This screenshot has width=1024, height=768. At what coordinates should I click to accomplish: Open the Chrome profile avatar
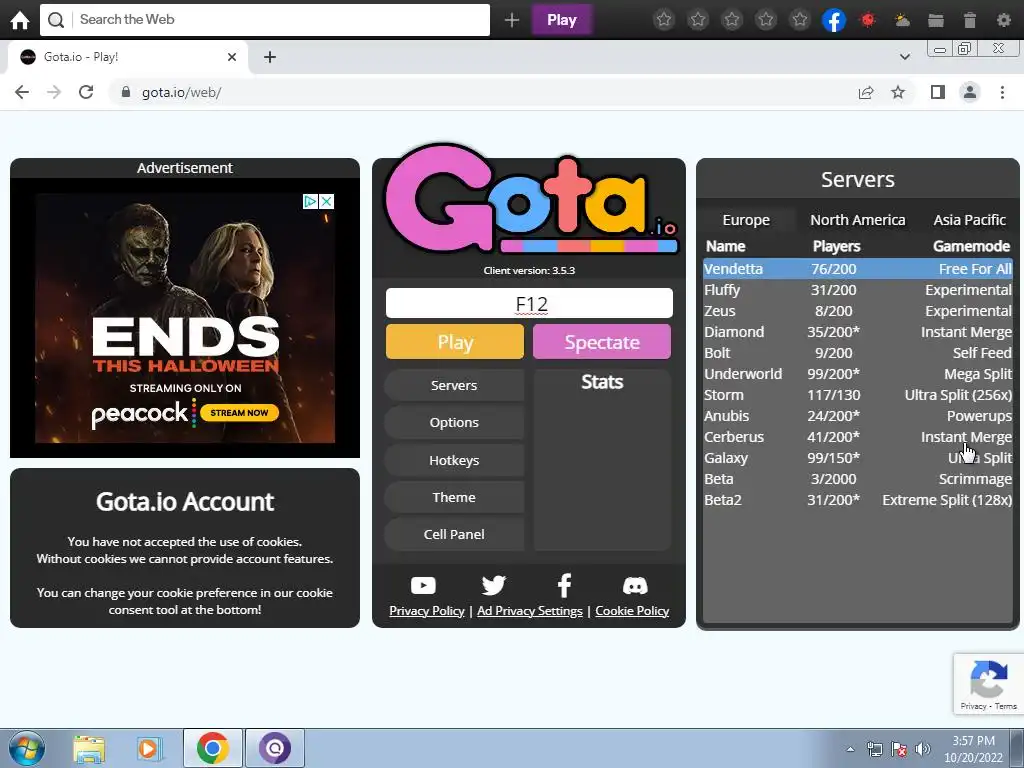coord(970,92)
